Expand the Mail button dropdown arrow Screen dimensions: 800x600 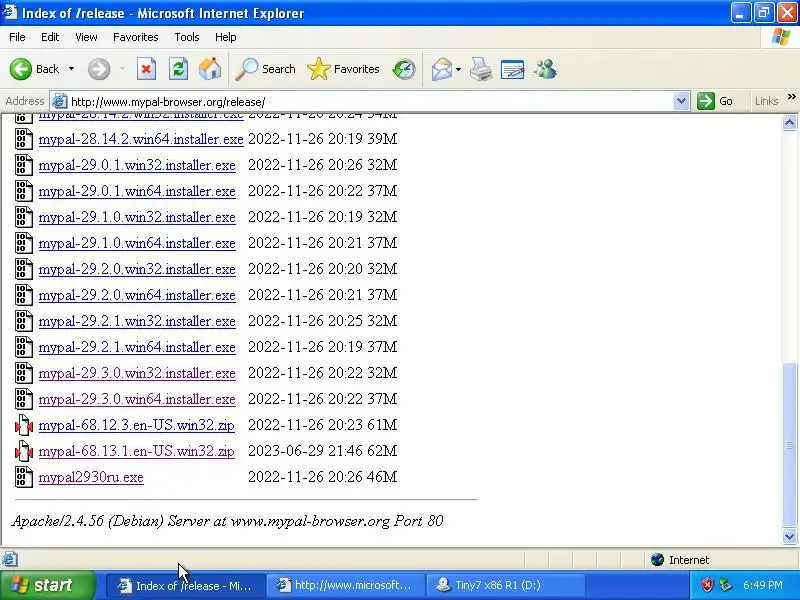point(458,69)
